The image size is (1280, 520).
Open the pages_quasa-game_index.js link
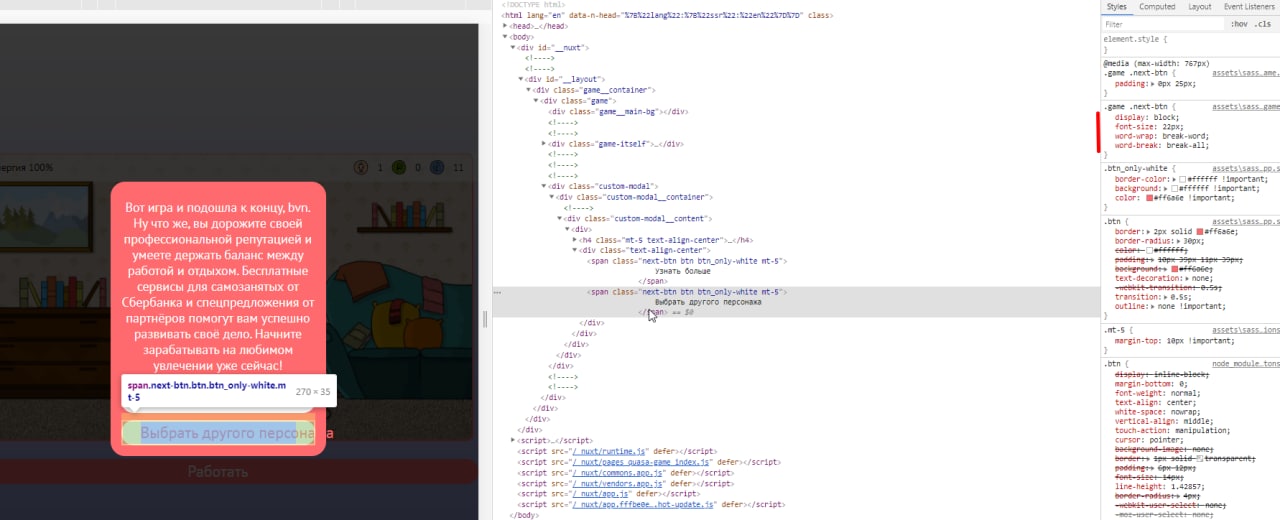(x=640, y=462)
